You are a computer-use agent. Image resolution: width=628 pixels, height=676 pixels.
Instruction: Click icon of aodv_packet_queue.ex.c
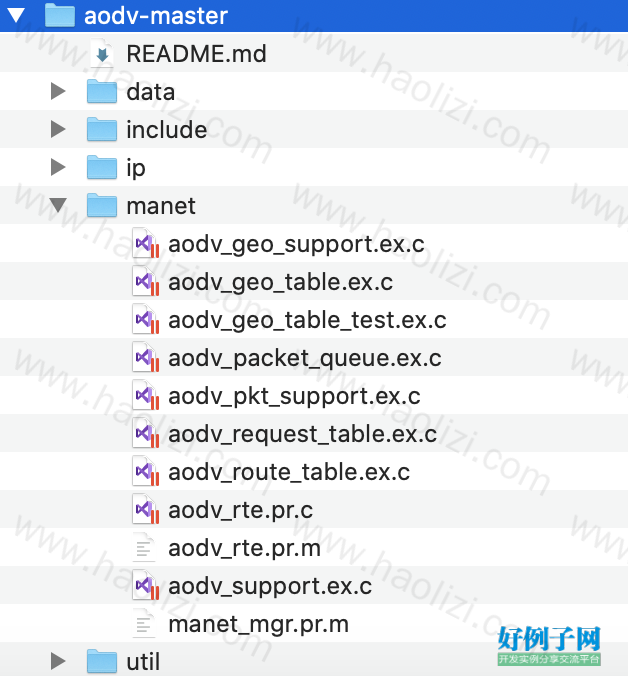coord(146,357)
